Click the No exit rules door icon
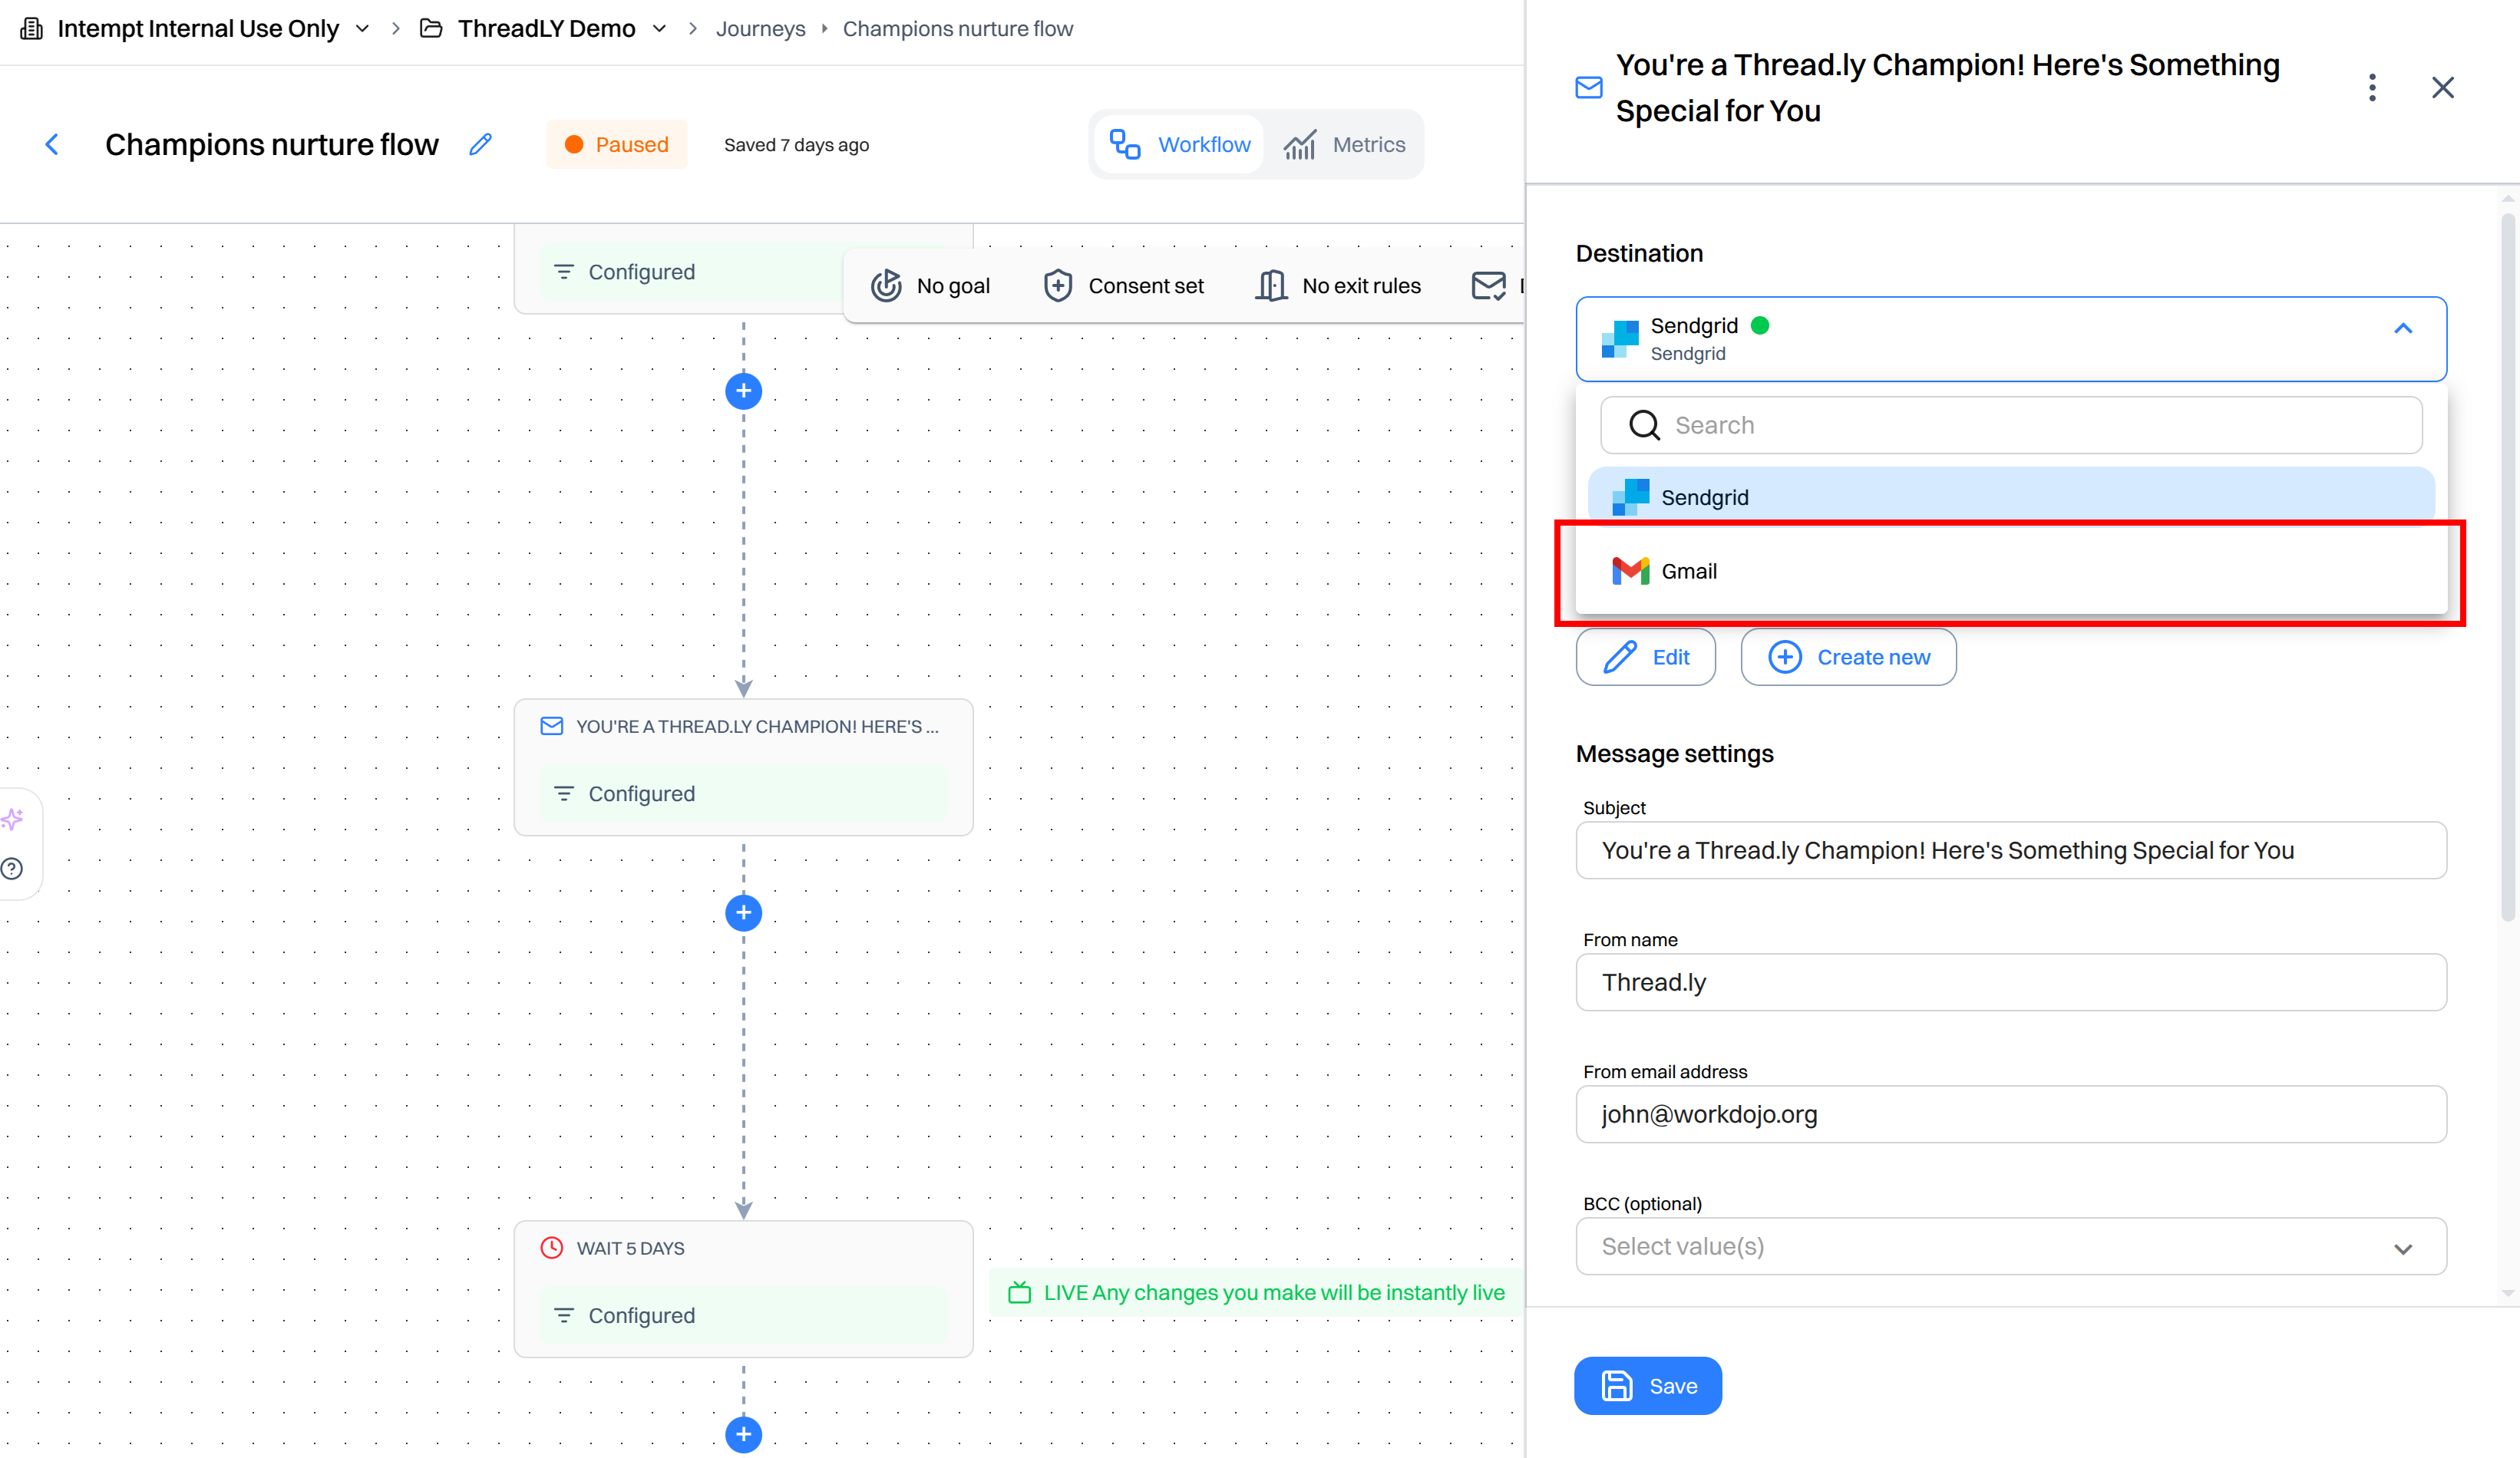The height and width of the screenshot is (1458, 2520). point(1271,286)
